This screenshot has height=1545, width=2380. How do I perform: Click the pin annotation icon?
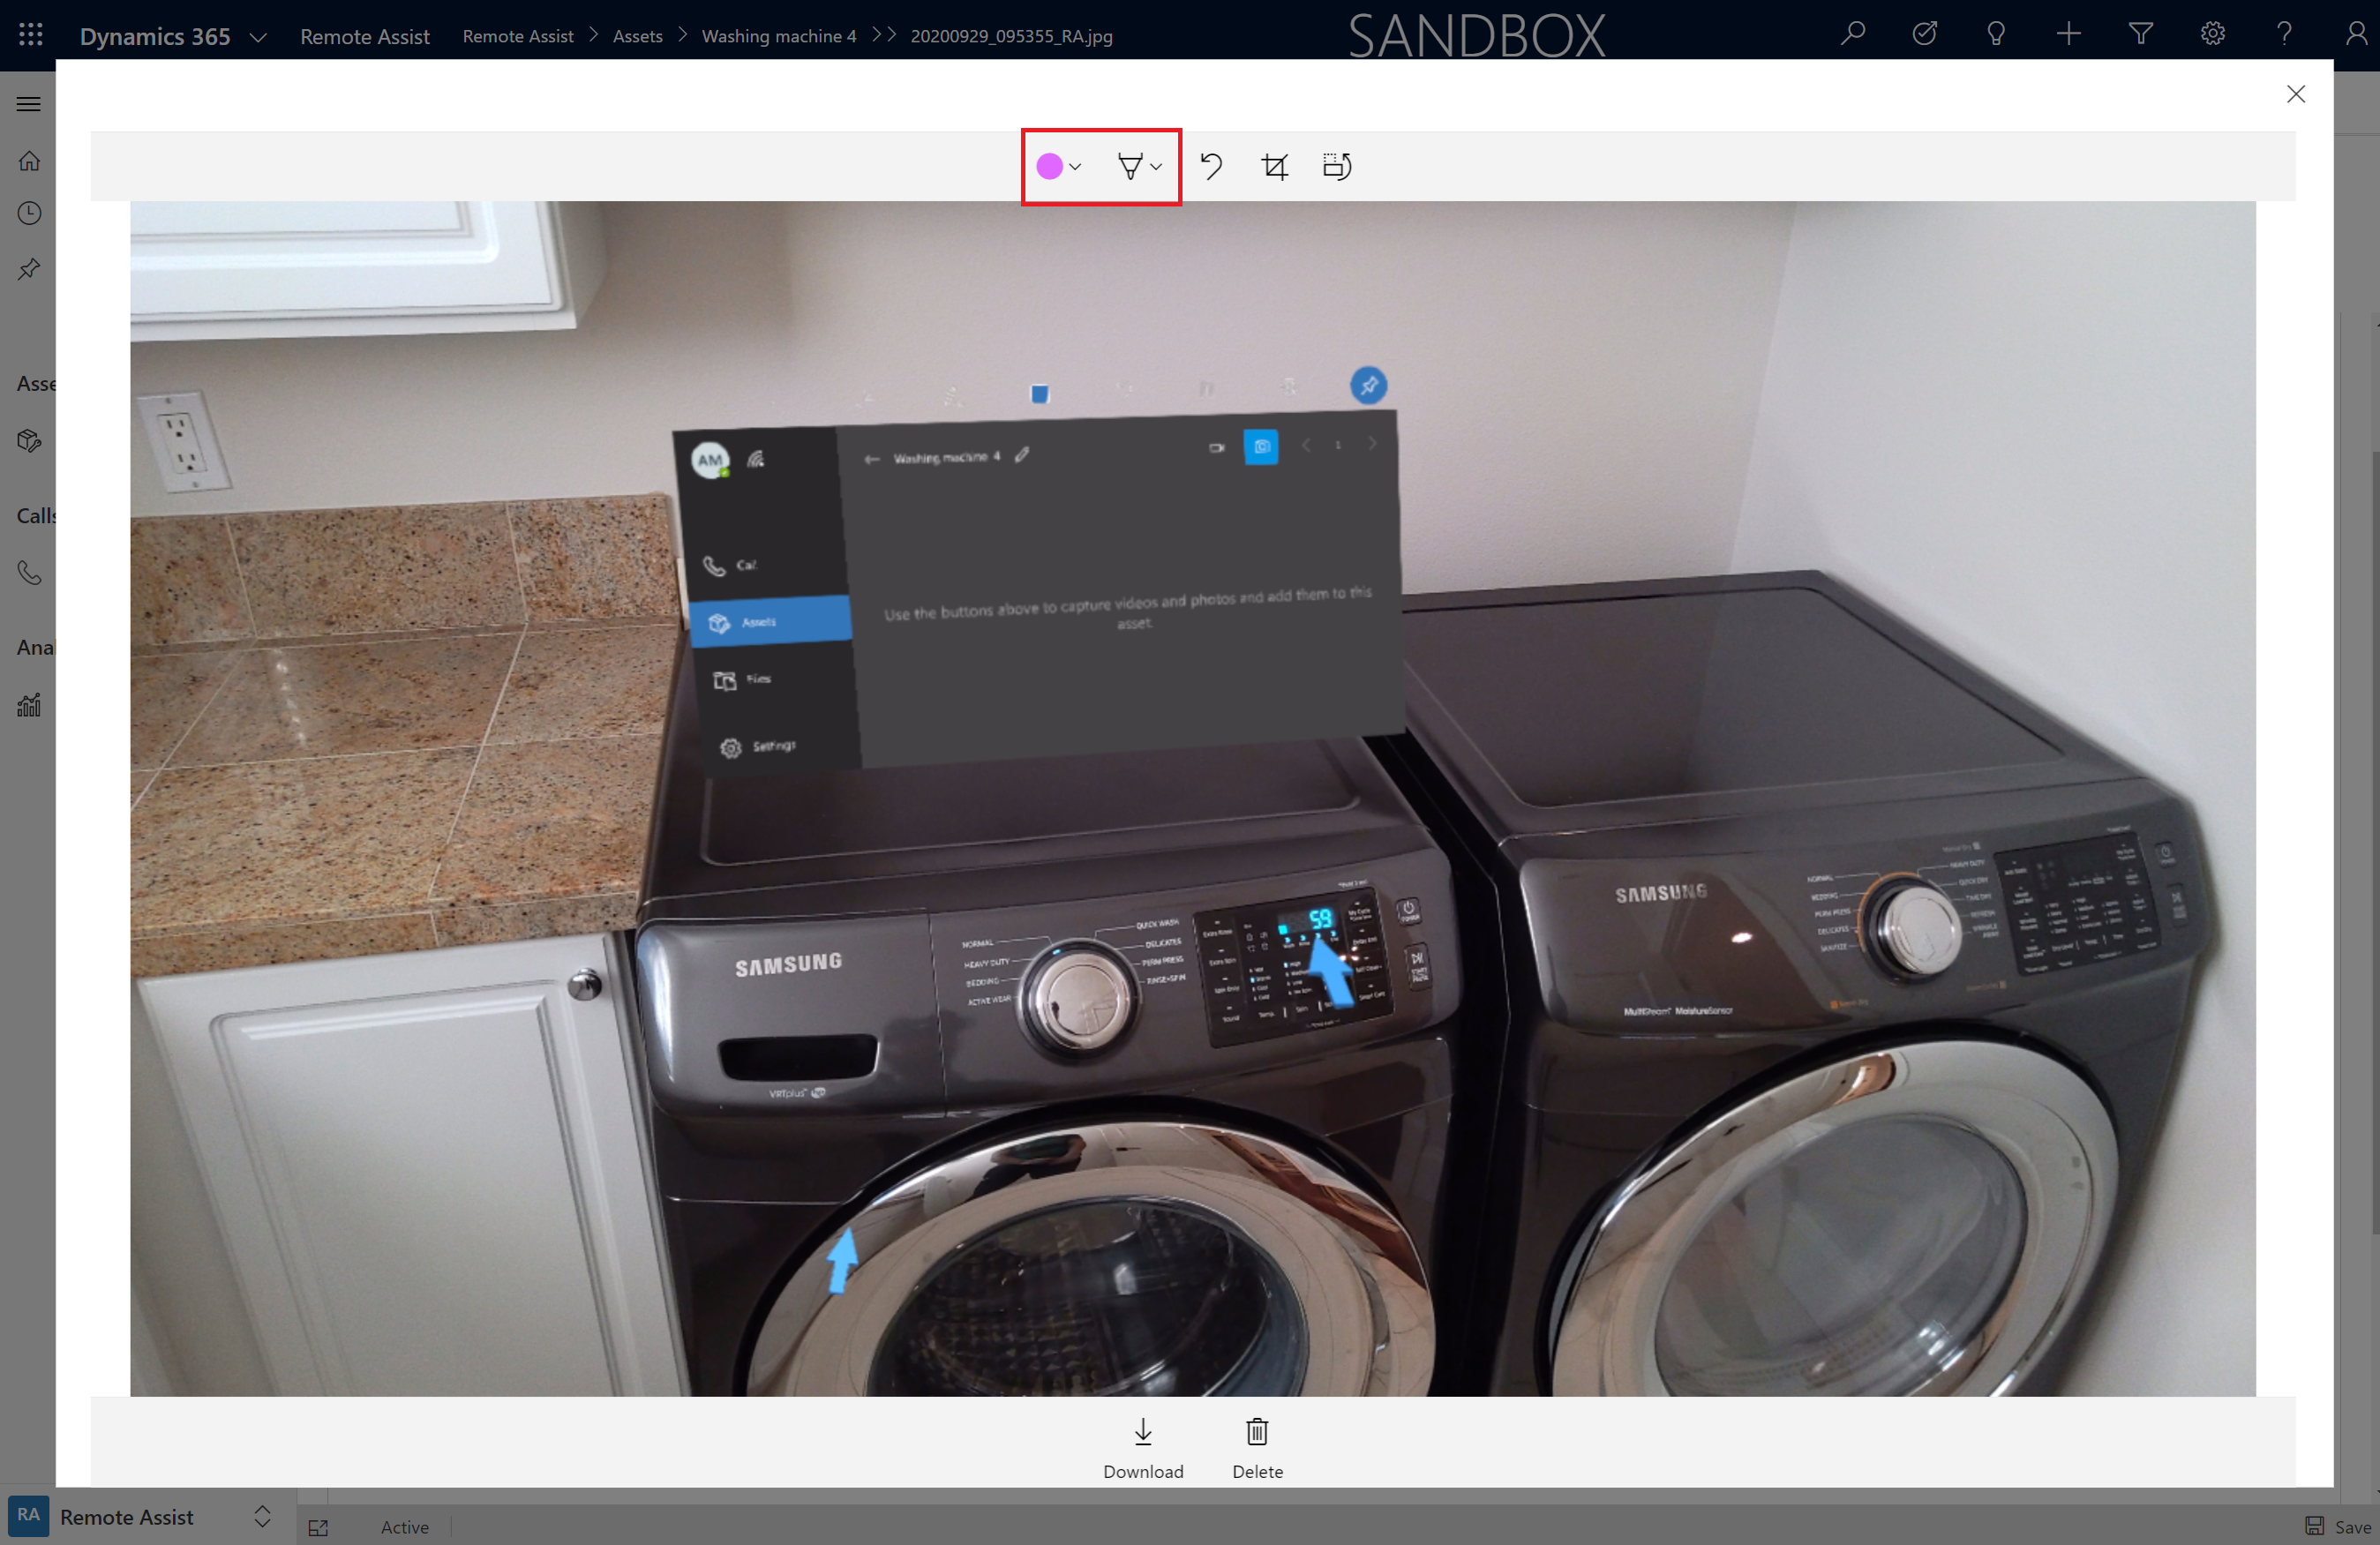coord(1128,165)
